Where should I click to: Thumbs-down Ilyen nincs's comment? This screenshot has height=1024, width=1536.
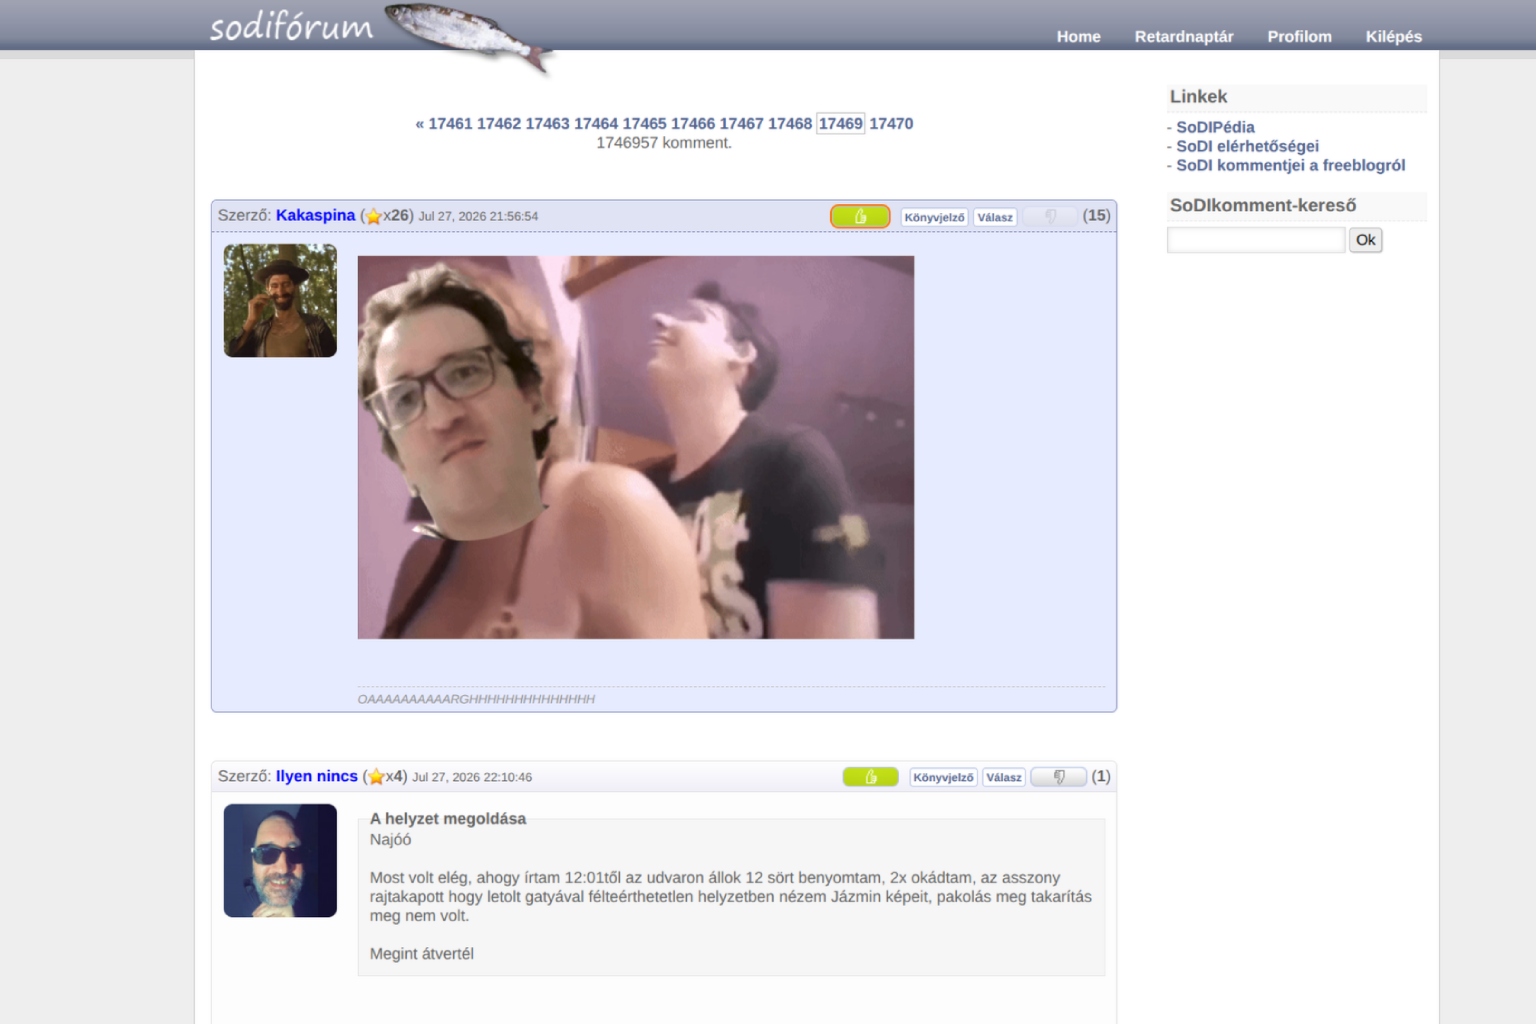[1058, 777]
